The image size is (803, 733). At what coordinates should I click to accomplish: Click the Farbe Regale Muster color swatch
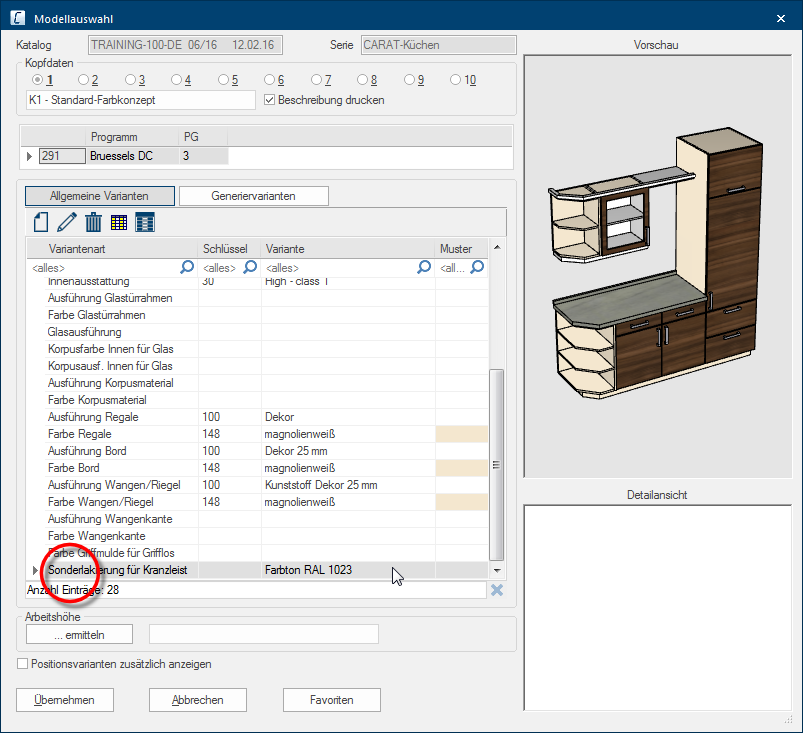pyautogui.click(x=461, y=434)
